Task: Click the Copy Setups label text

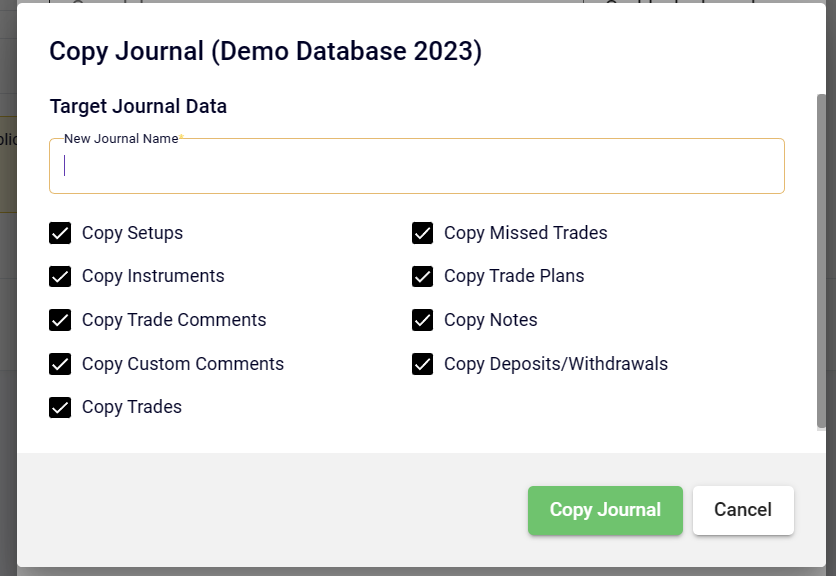Action: coord(132,233)
